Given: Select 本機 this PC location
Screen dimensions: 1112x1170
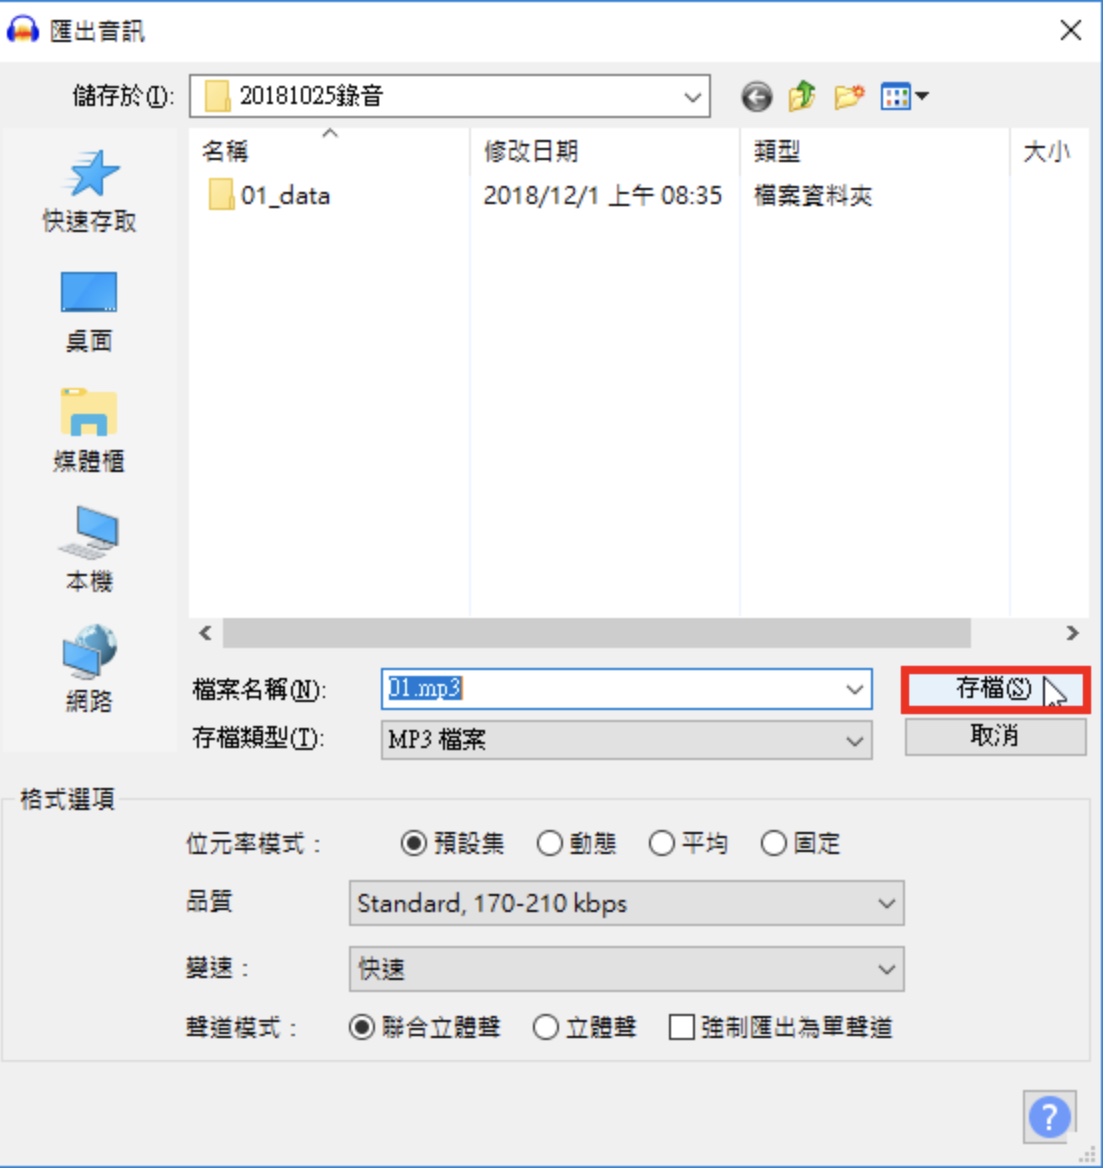Looking at the screenshot, I should pyautogui.click(x=89, y=551).
